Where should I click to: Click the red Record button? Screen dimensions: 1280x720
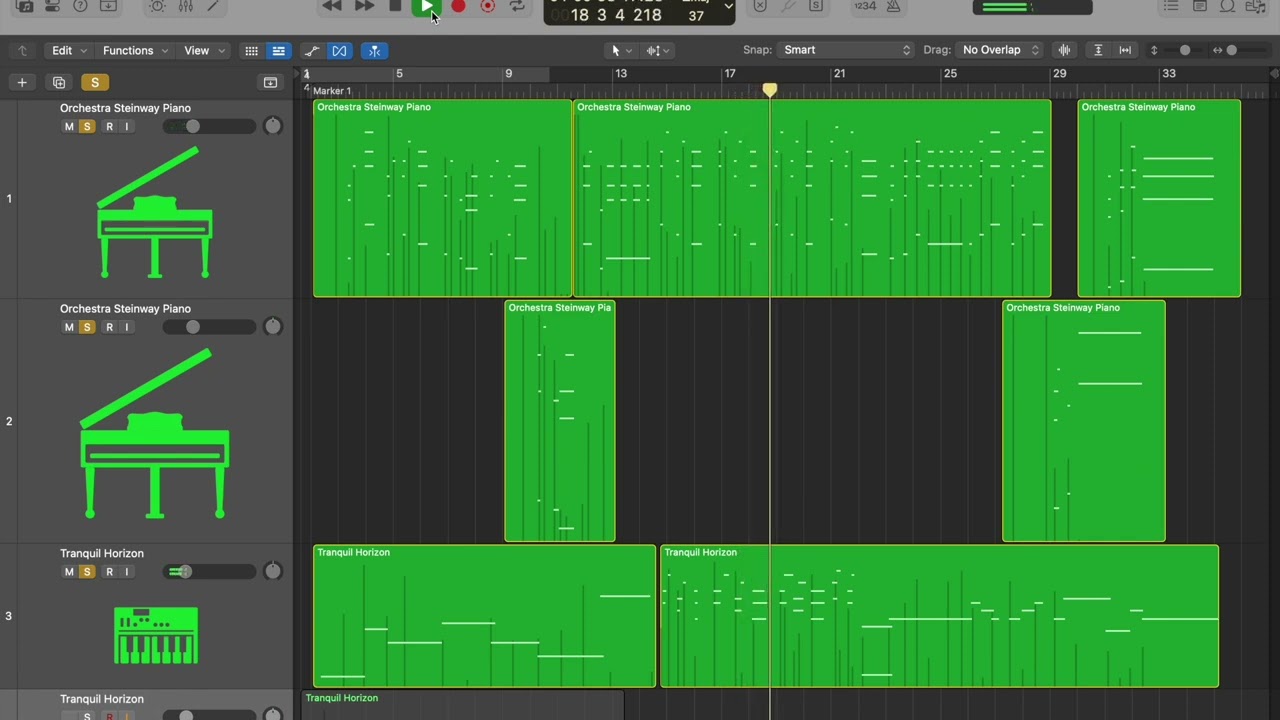(458, 6)
